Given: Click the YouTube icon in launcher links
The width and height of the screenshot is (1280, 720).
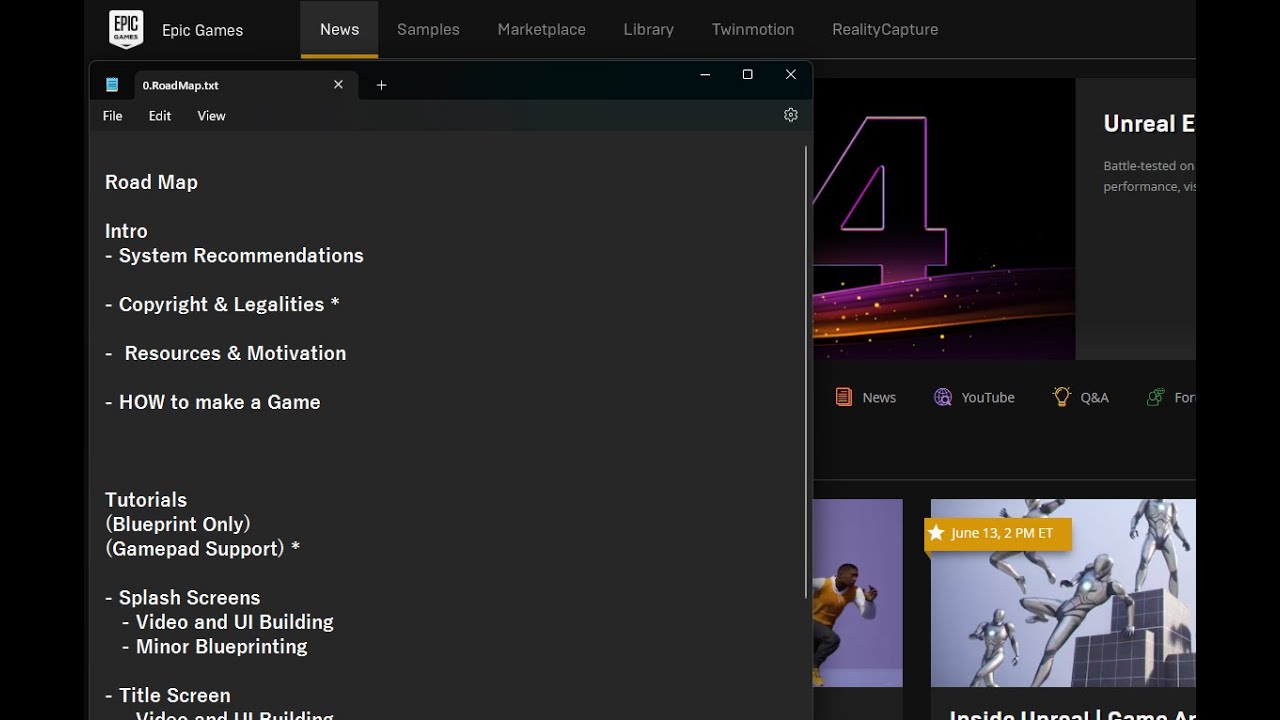Looking at the screenshot, I should [x=943, y=397].
